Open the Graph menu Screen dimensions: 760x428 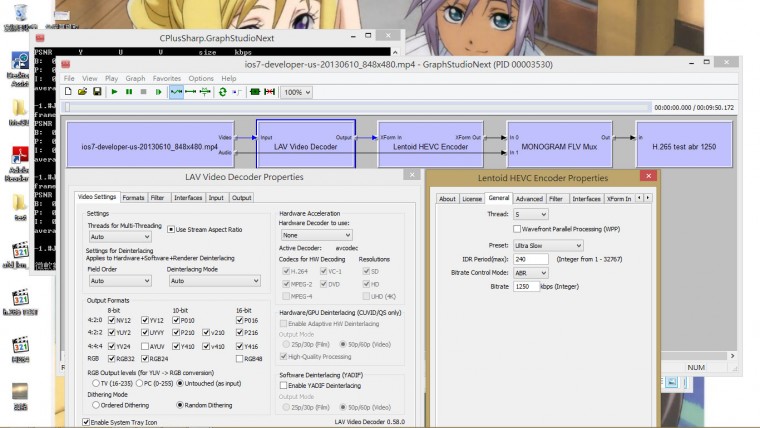click(135, 78)
